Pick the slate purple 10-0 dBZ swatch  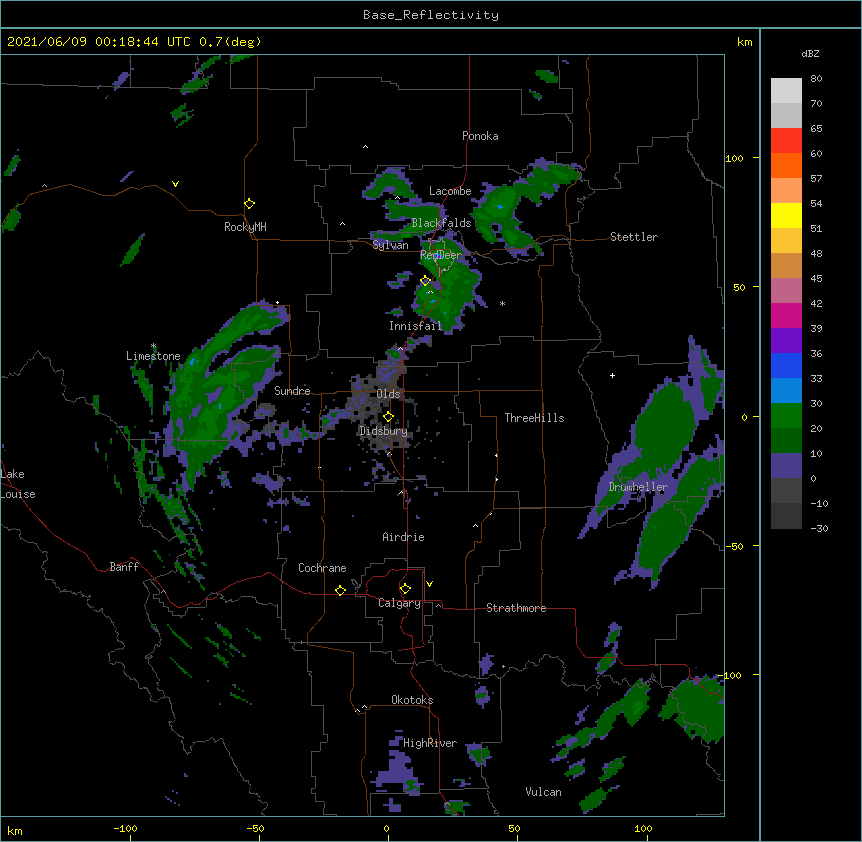point(786,466)
